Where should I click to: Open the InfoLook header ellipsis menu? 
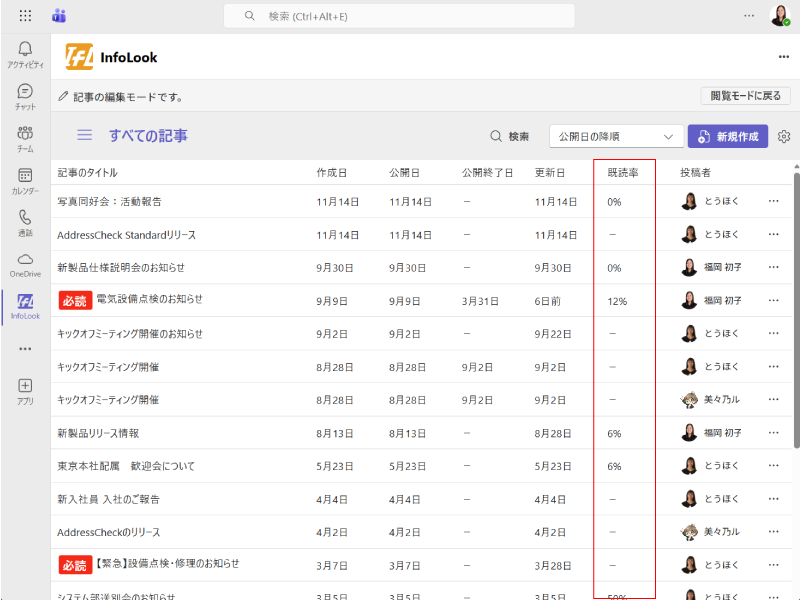pos(784,57)
